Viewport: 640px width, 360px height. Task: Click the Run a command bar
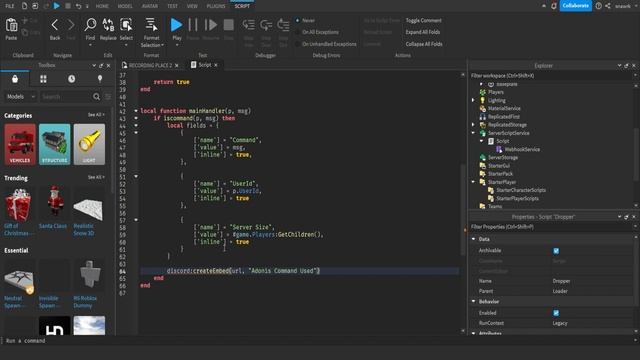[318, 341]
